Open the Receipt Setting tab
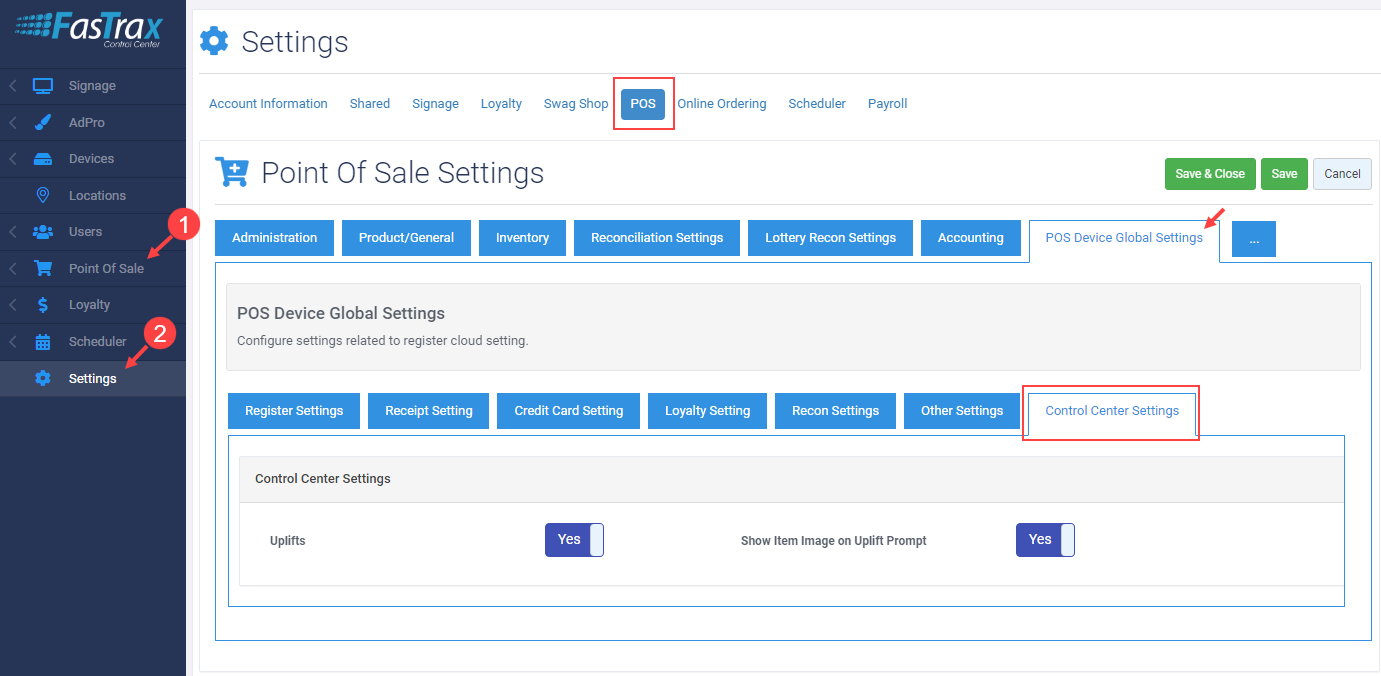 428,411
